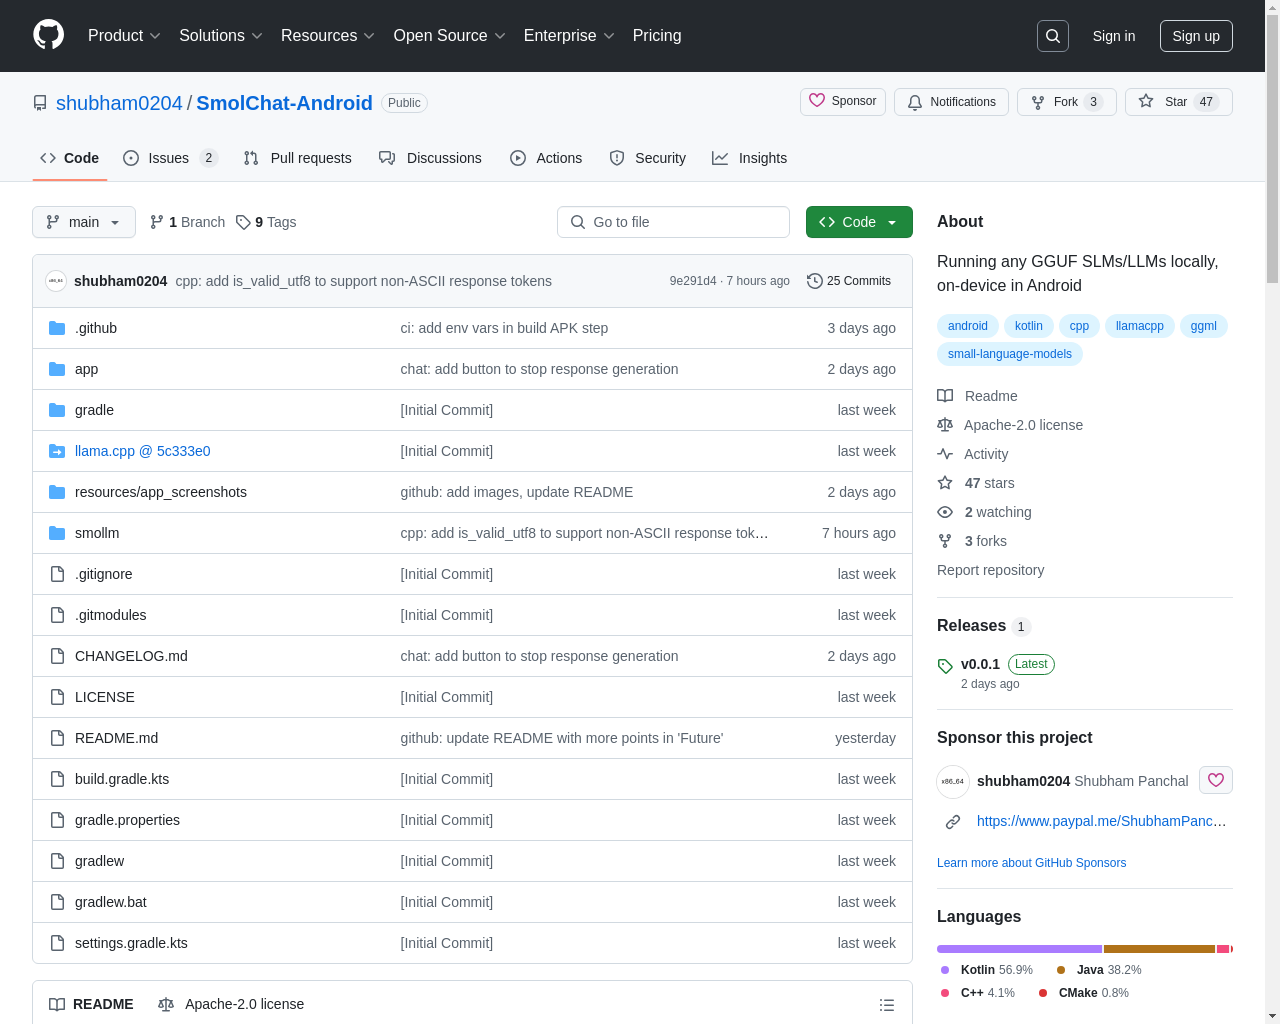Switch to the Issues tab
This screenshot has height=1024, width=1280.
coord(170,158)
